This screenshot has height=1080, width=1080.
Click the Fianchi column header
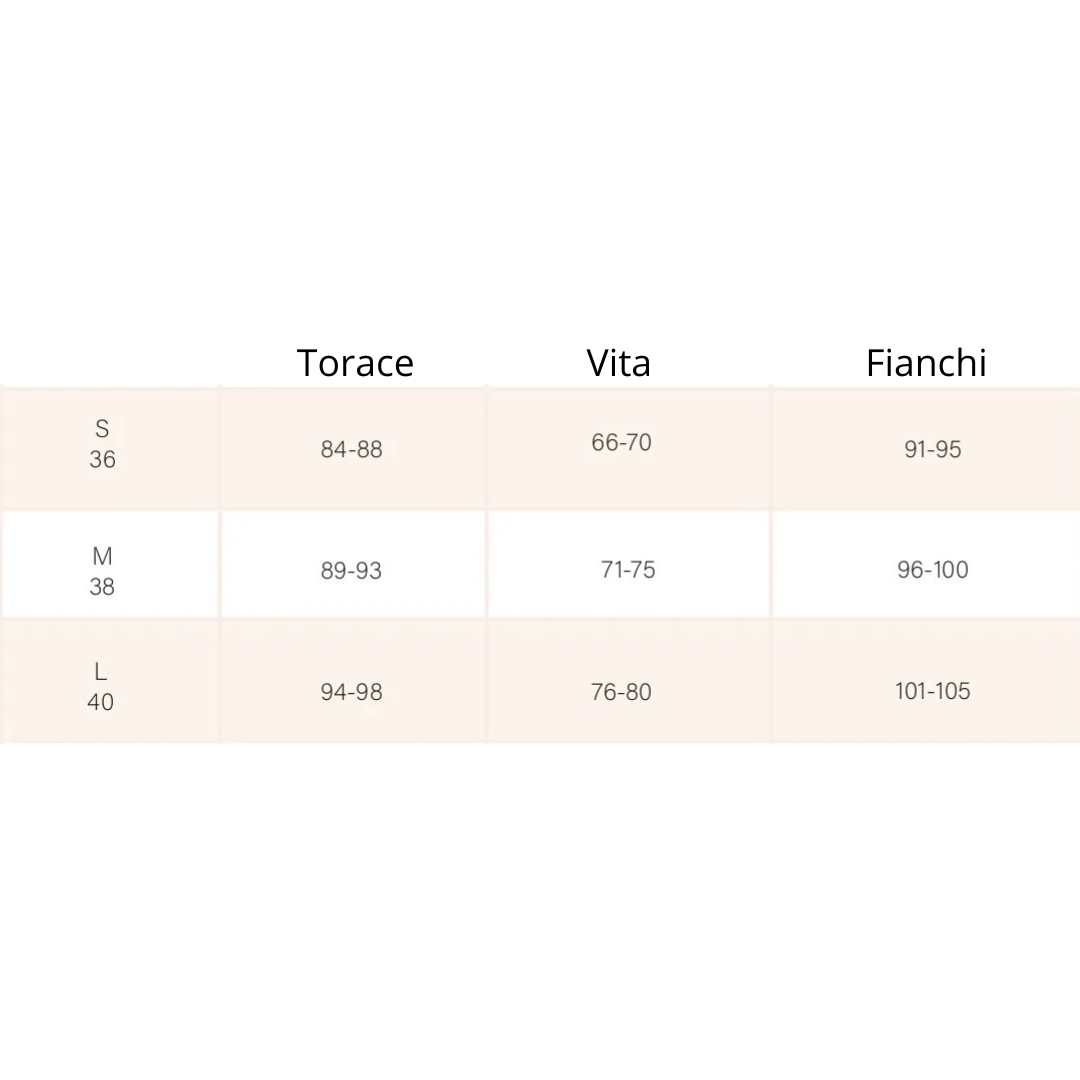(926, 363)
